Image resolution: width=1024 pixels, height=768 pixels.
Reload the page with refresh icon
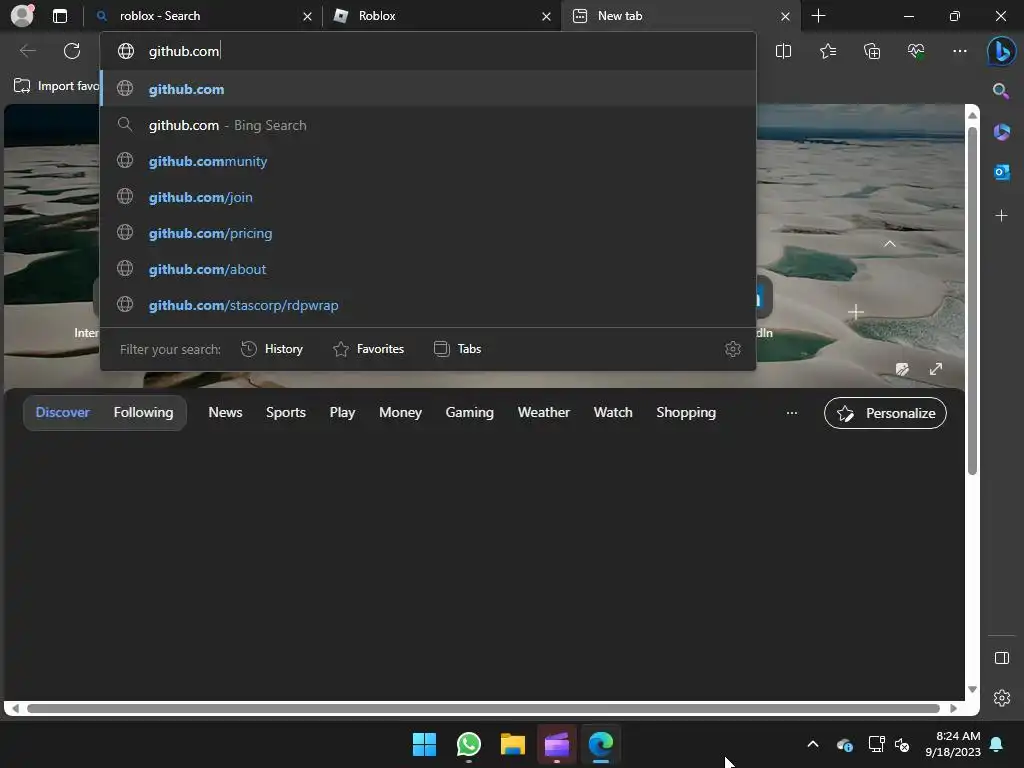pyautogui.click(x=72, y=51)
